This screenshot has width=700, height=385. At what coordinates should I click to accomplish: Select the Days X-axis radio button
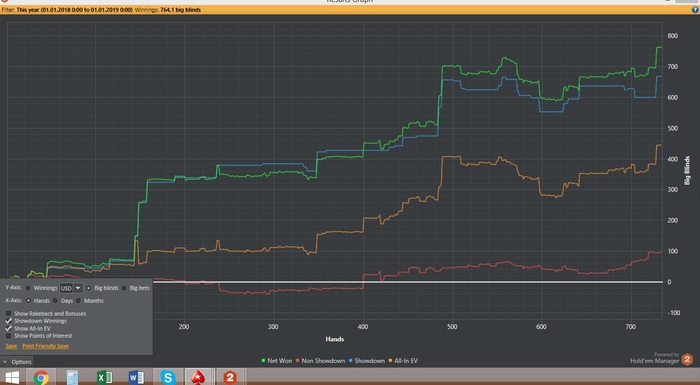coord(55,301)
